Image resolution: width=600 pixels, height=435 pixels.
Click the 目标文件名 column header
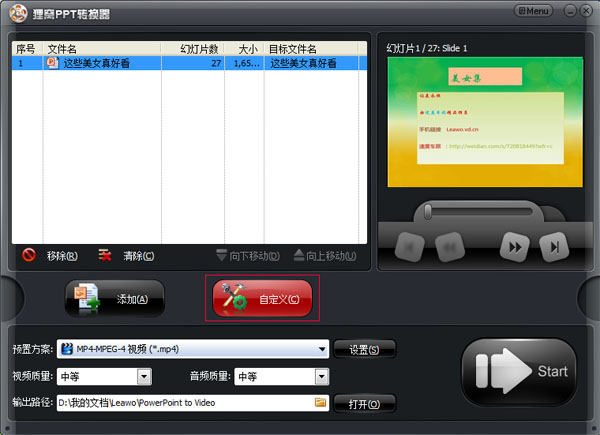[x=311, y=49]
